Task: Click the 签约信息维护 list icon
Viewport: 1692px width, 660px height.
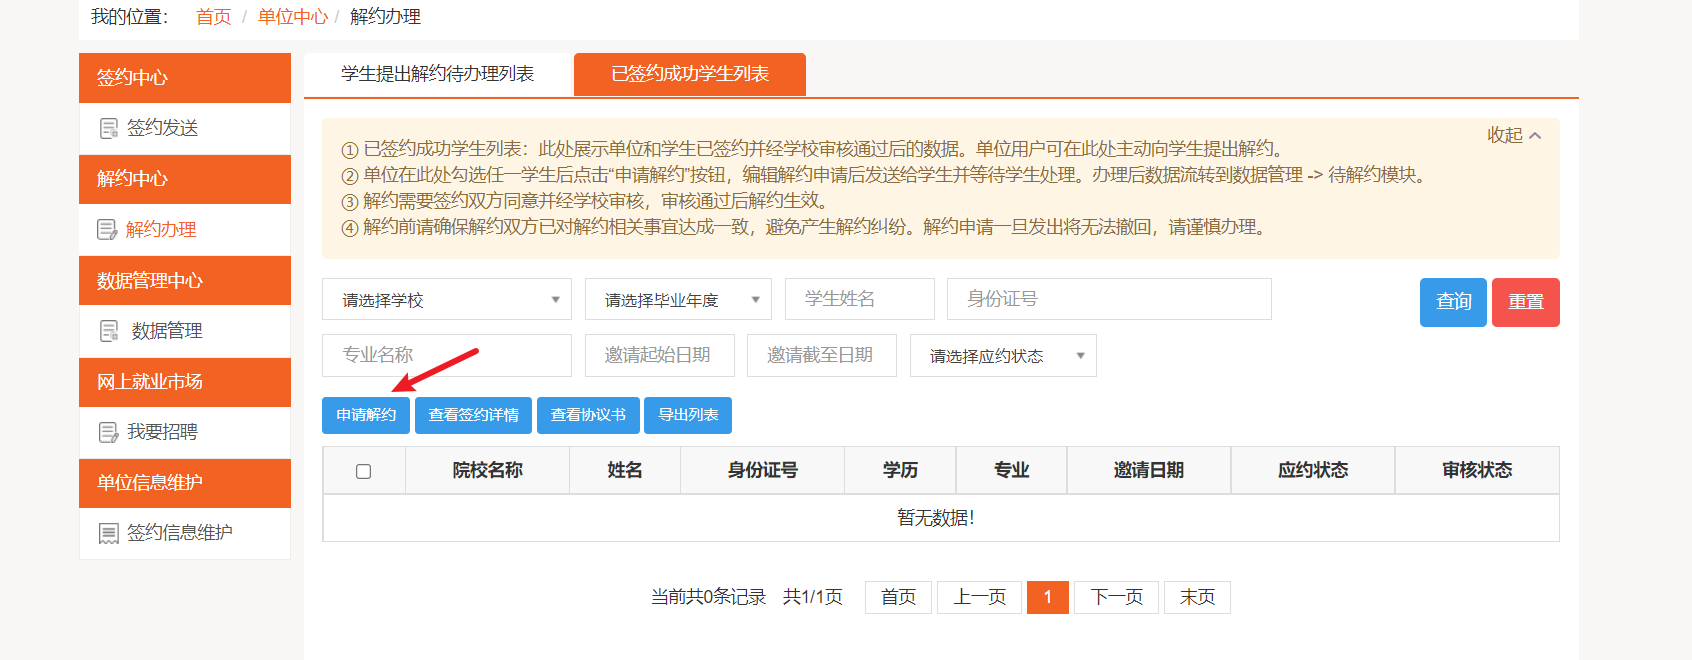Action: pos(109,533)
